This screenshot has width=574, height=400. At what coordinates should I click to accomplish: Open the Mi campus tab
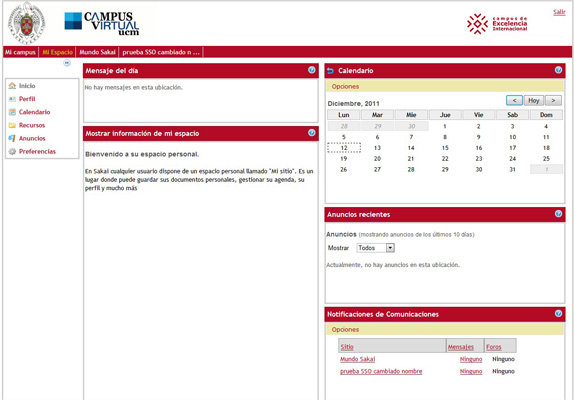(x=20, y=52)
